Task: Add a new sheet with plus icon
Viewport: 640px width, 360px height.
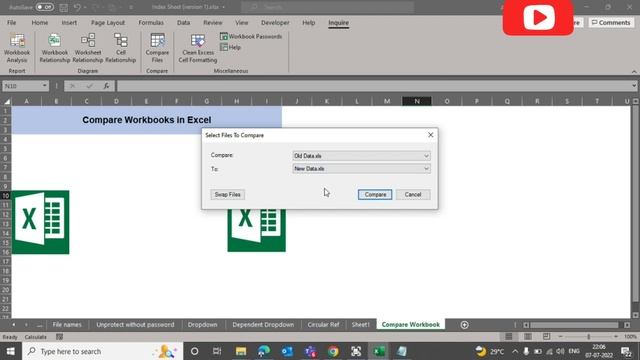Action: point(464,325)
